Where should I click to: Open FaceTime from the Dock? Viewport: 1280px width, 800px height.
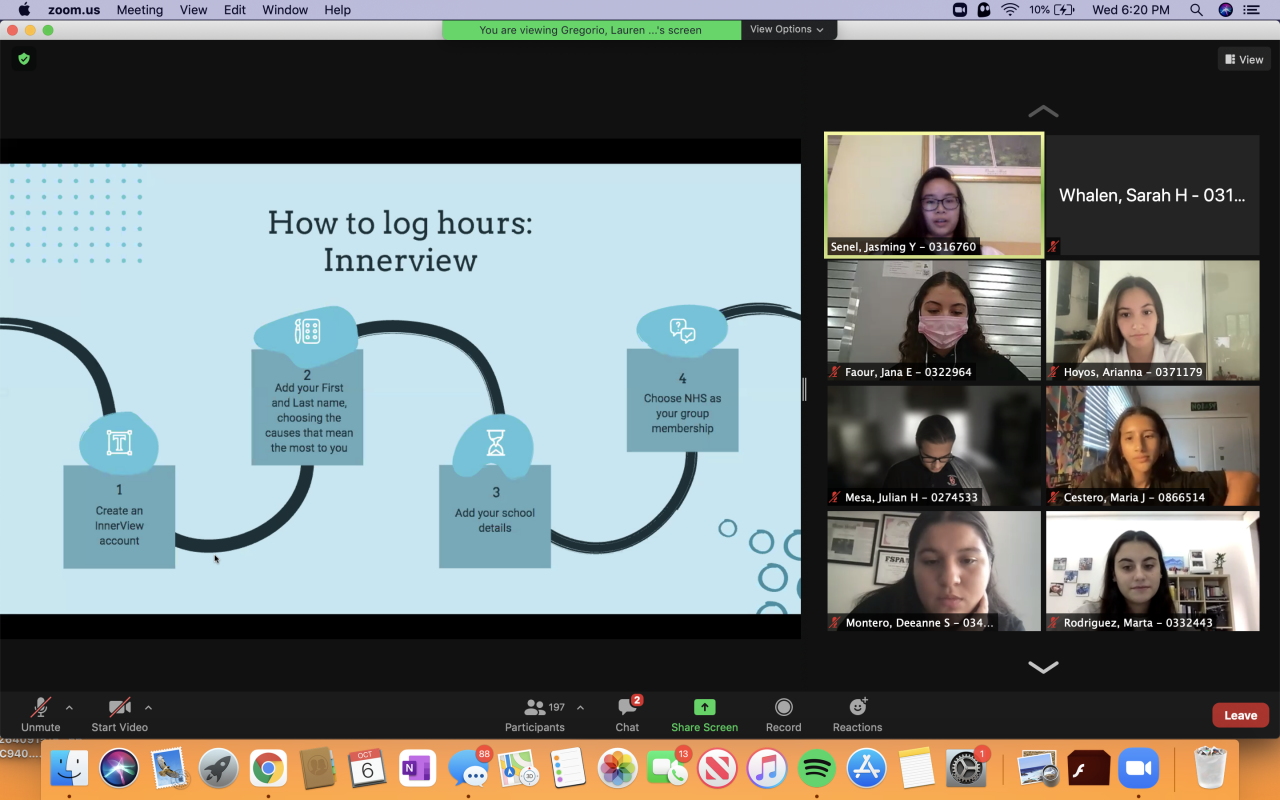(668, 768)
